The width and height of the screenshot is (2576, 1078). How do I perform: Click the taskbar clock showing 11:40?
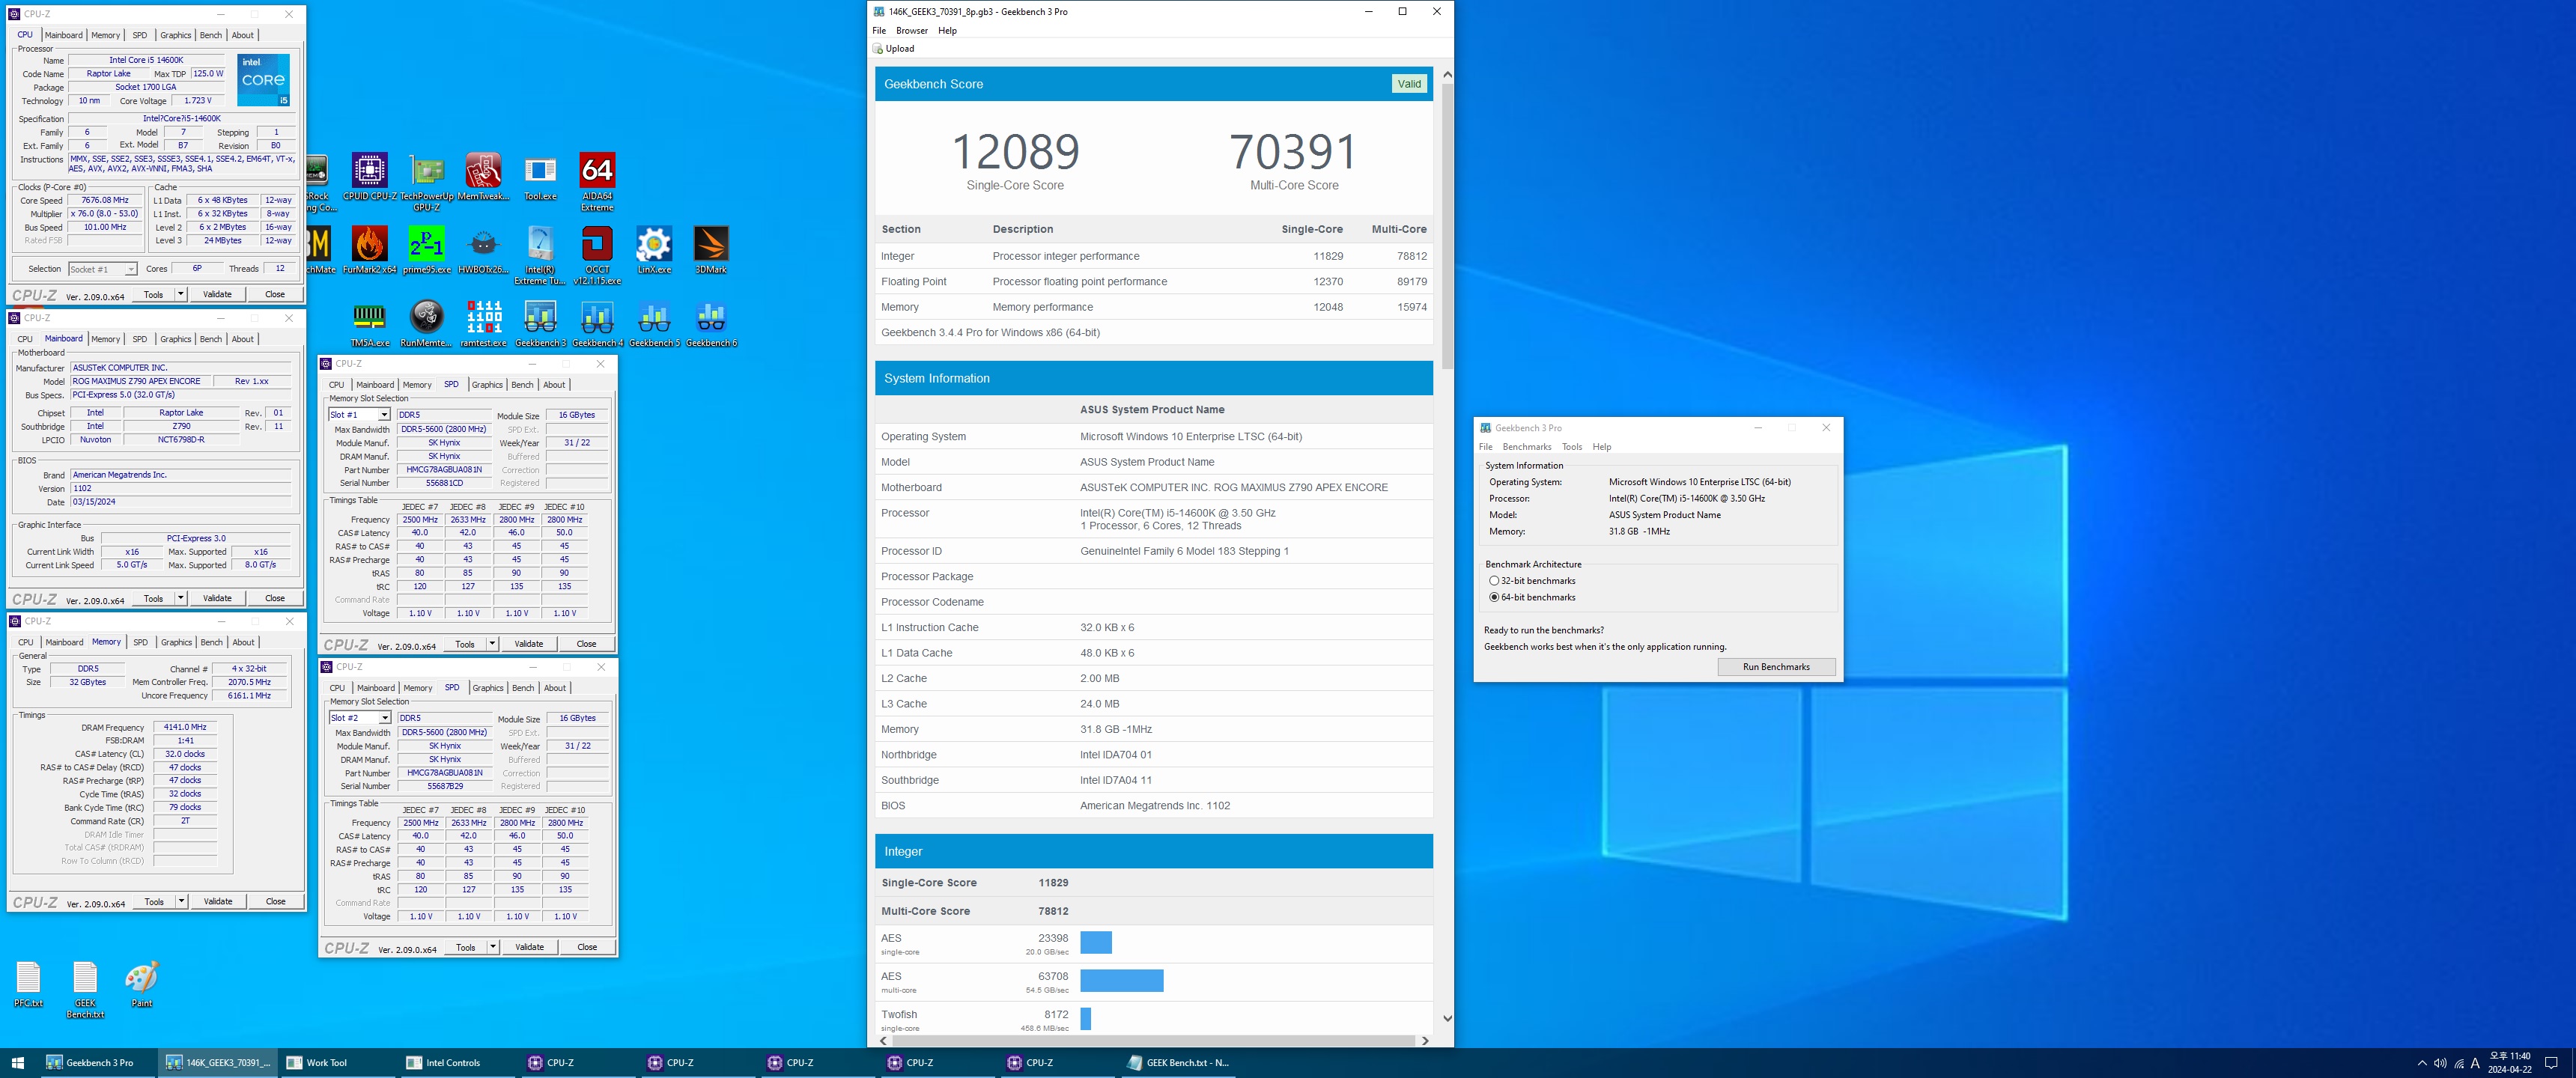click(x=2510, y=1063)
